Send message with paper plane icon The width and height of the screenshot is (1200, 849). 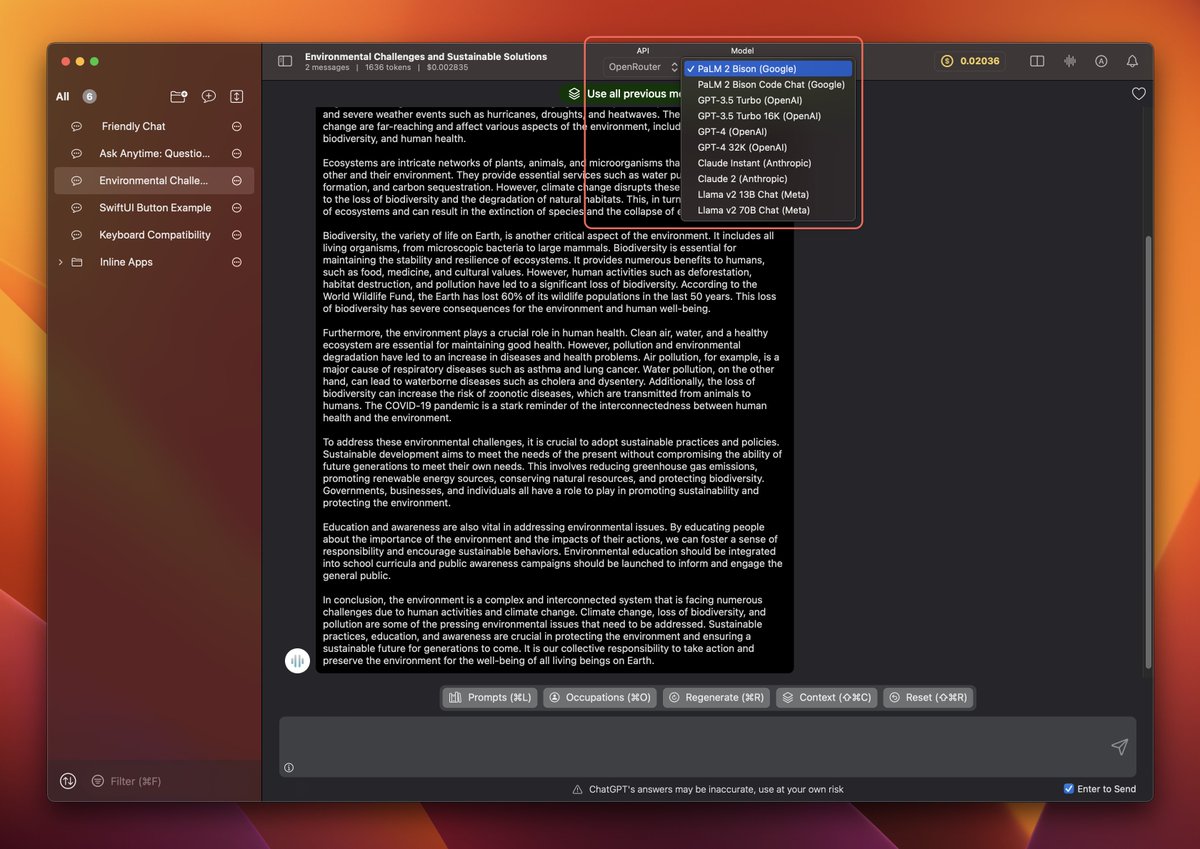pos(1119,747)
